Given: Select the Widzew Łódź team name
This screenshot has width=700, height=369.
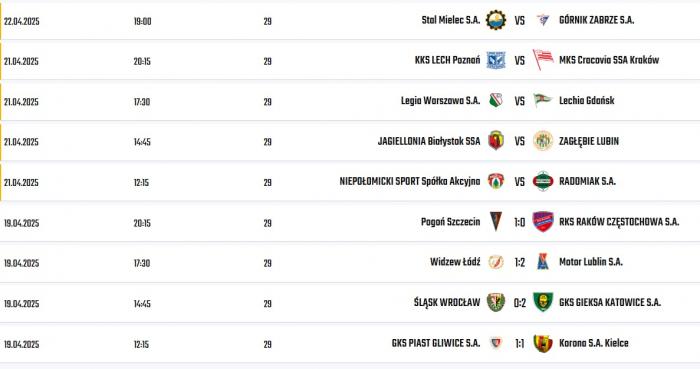Looking at the screenshot, I should pyautogui.click(x=455, y=262).
